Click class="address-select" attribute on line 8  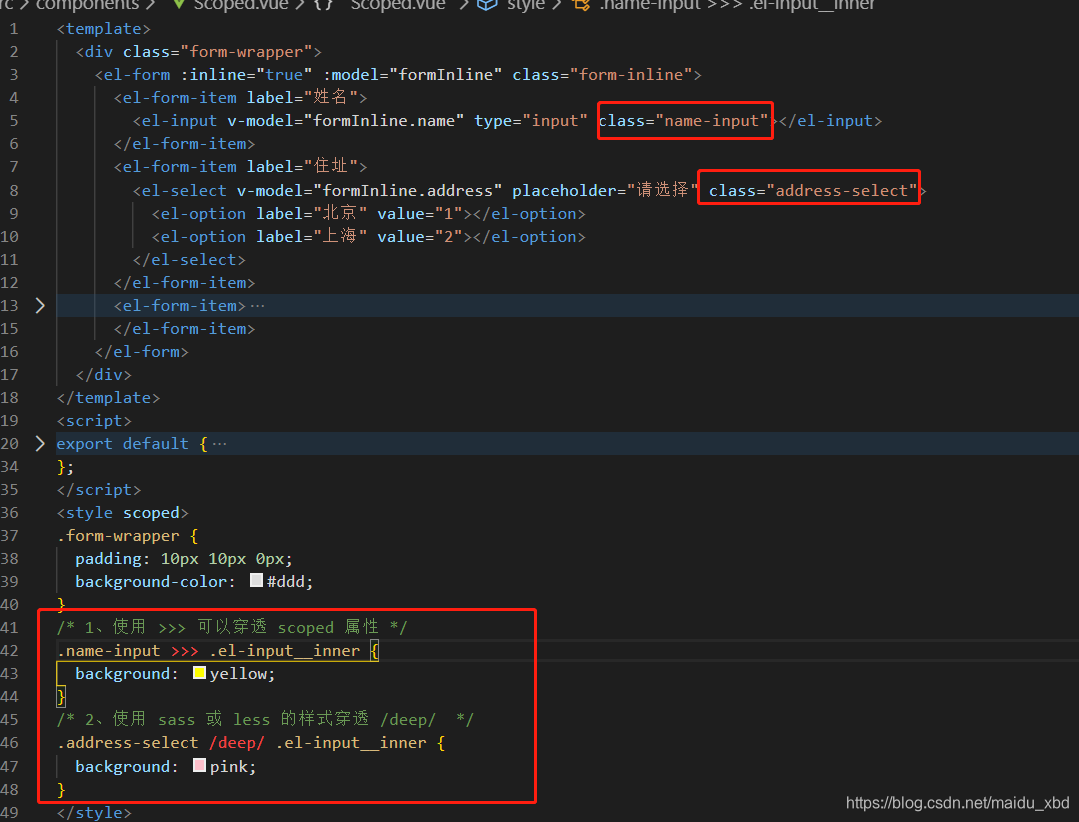813,191
